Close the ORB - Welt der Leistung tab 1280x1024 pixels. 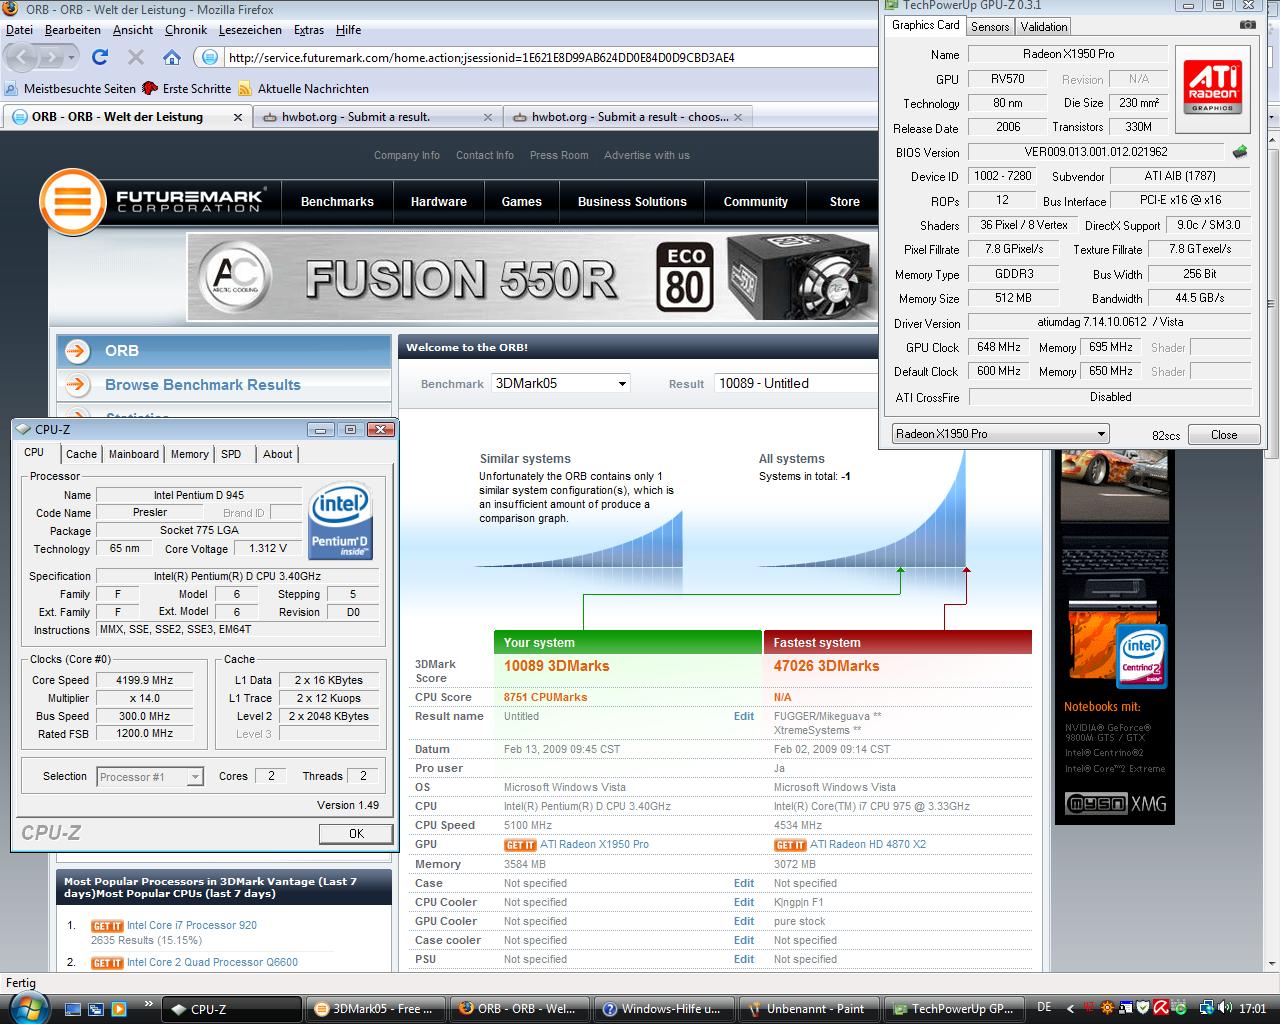pos(238,117)
